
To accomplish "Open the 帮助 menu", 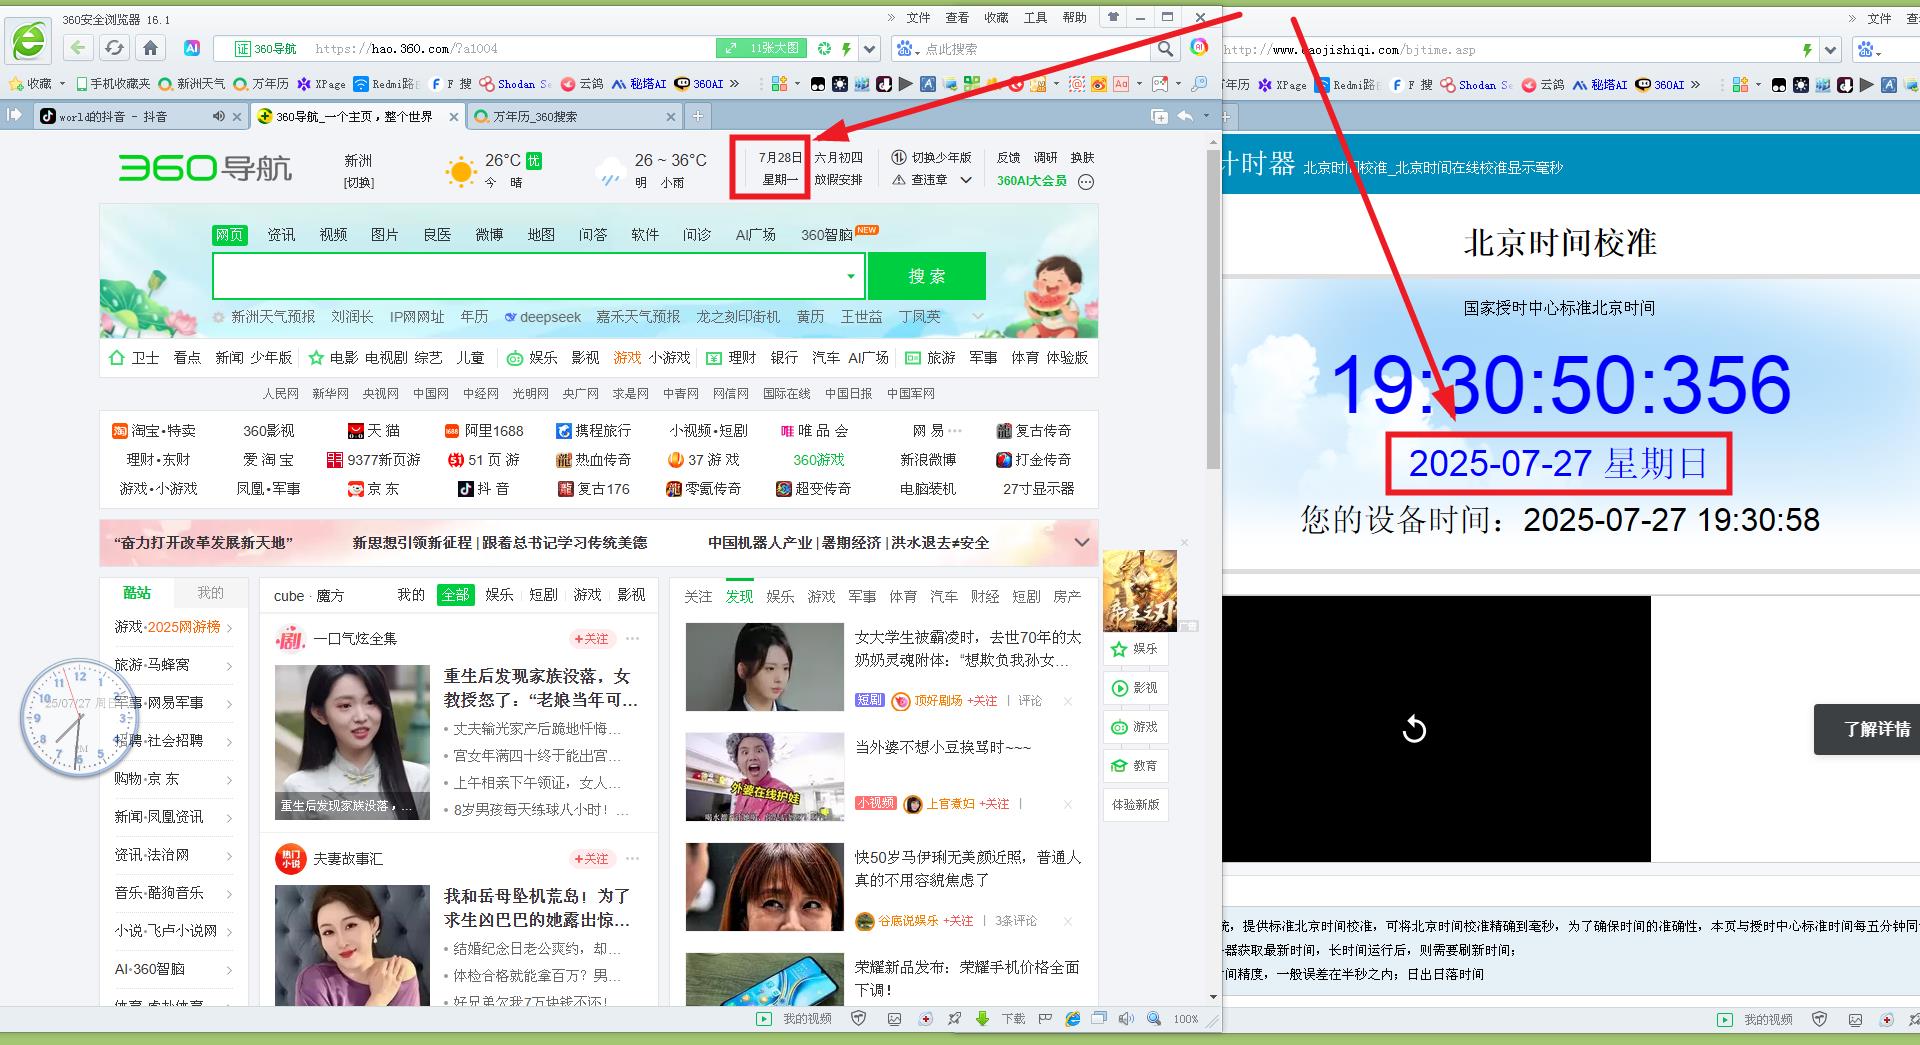I will pos(1074,17).
